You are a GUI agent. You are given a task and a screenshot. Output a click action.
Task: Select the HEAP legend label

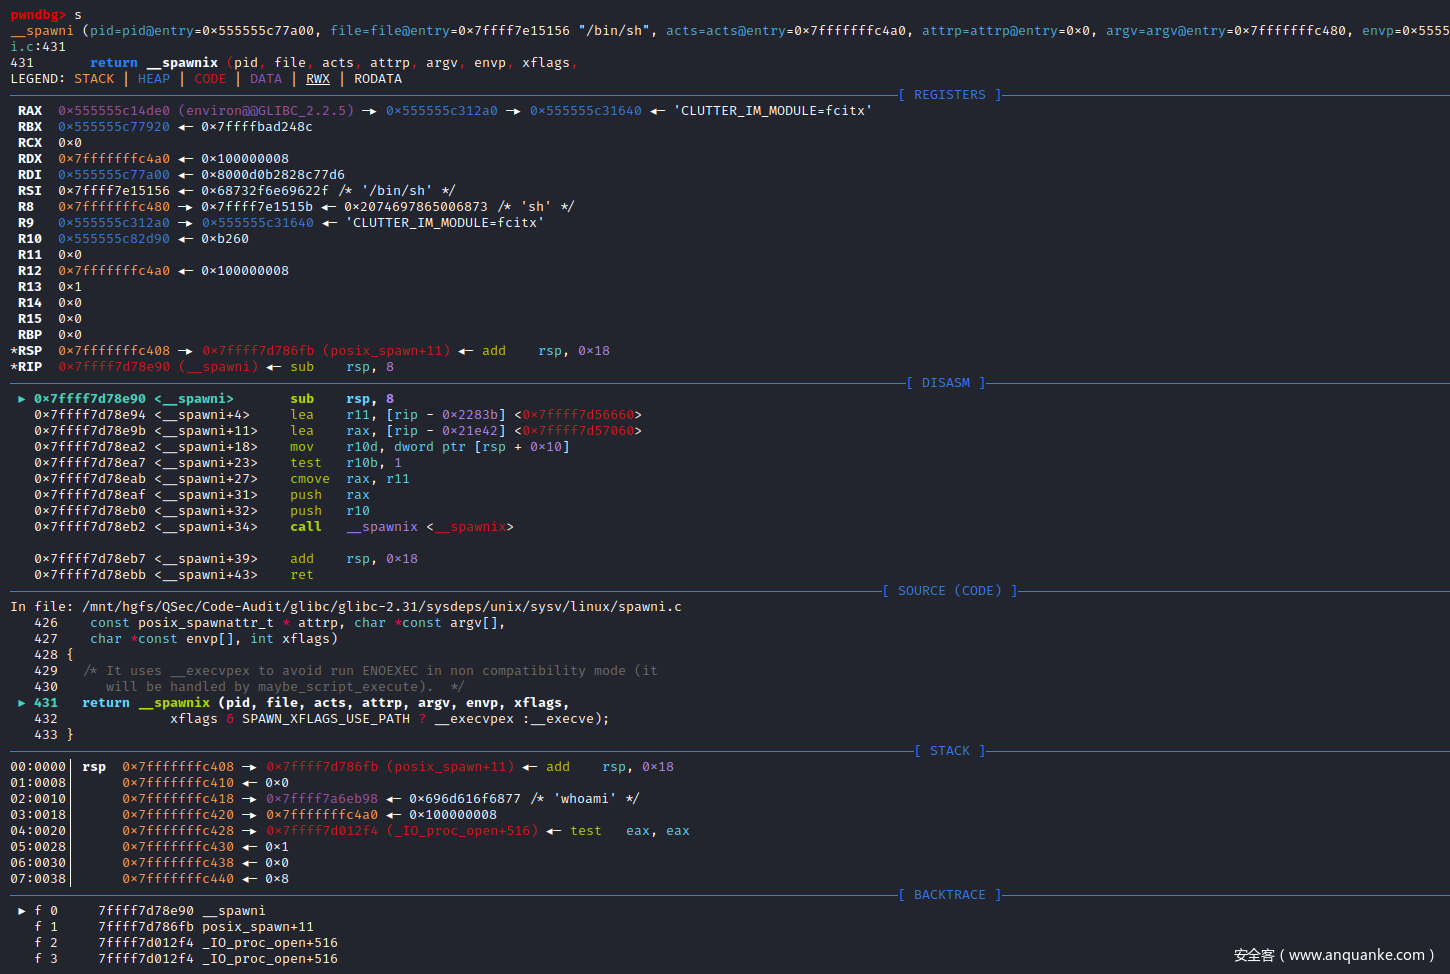pyautogui.click(x=154, y=79)
